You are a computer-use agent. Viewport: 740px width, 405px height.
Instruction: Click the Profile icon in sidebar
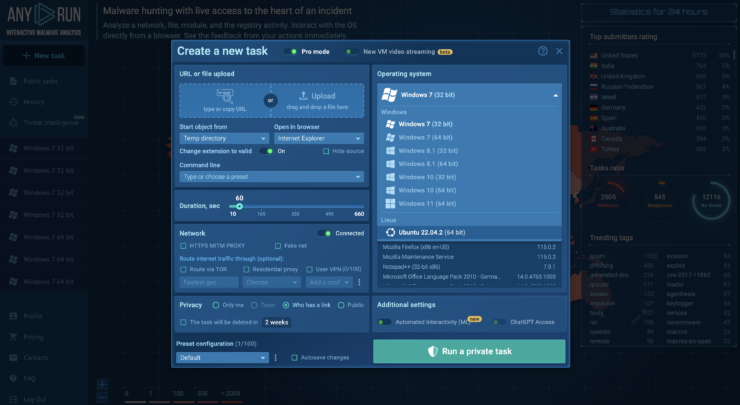13,316
